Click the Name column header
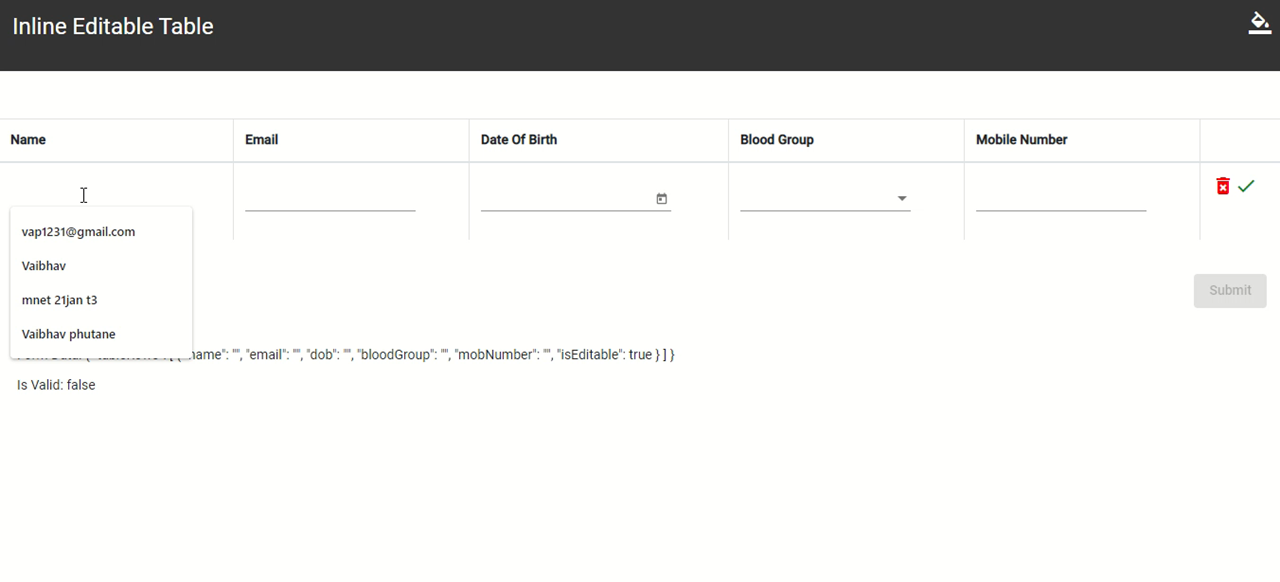Viewport: 1280px width, 582px height. point(28,140)
